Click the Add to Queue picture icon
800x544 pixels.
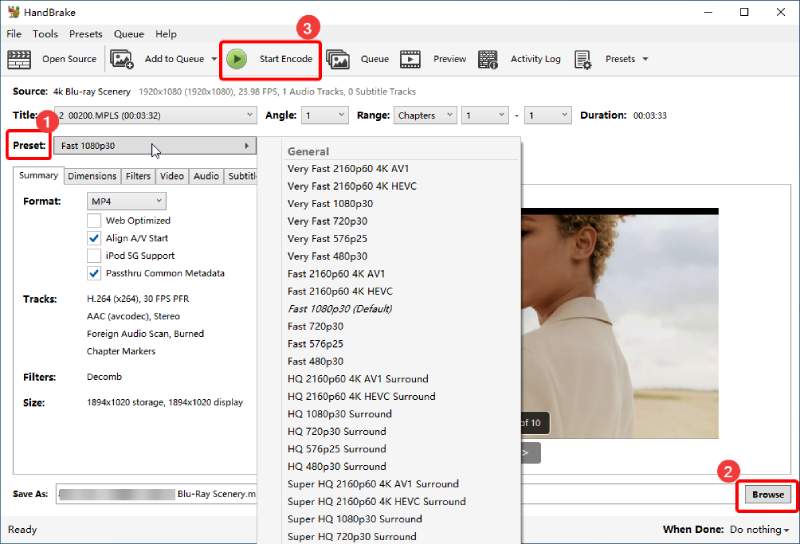click(x=121, y=59)
